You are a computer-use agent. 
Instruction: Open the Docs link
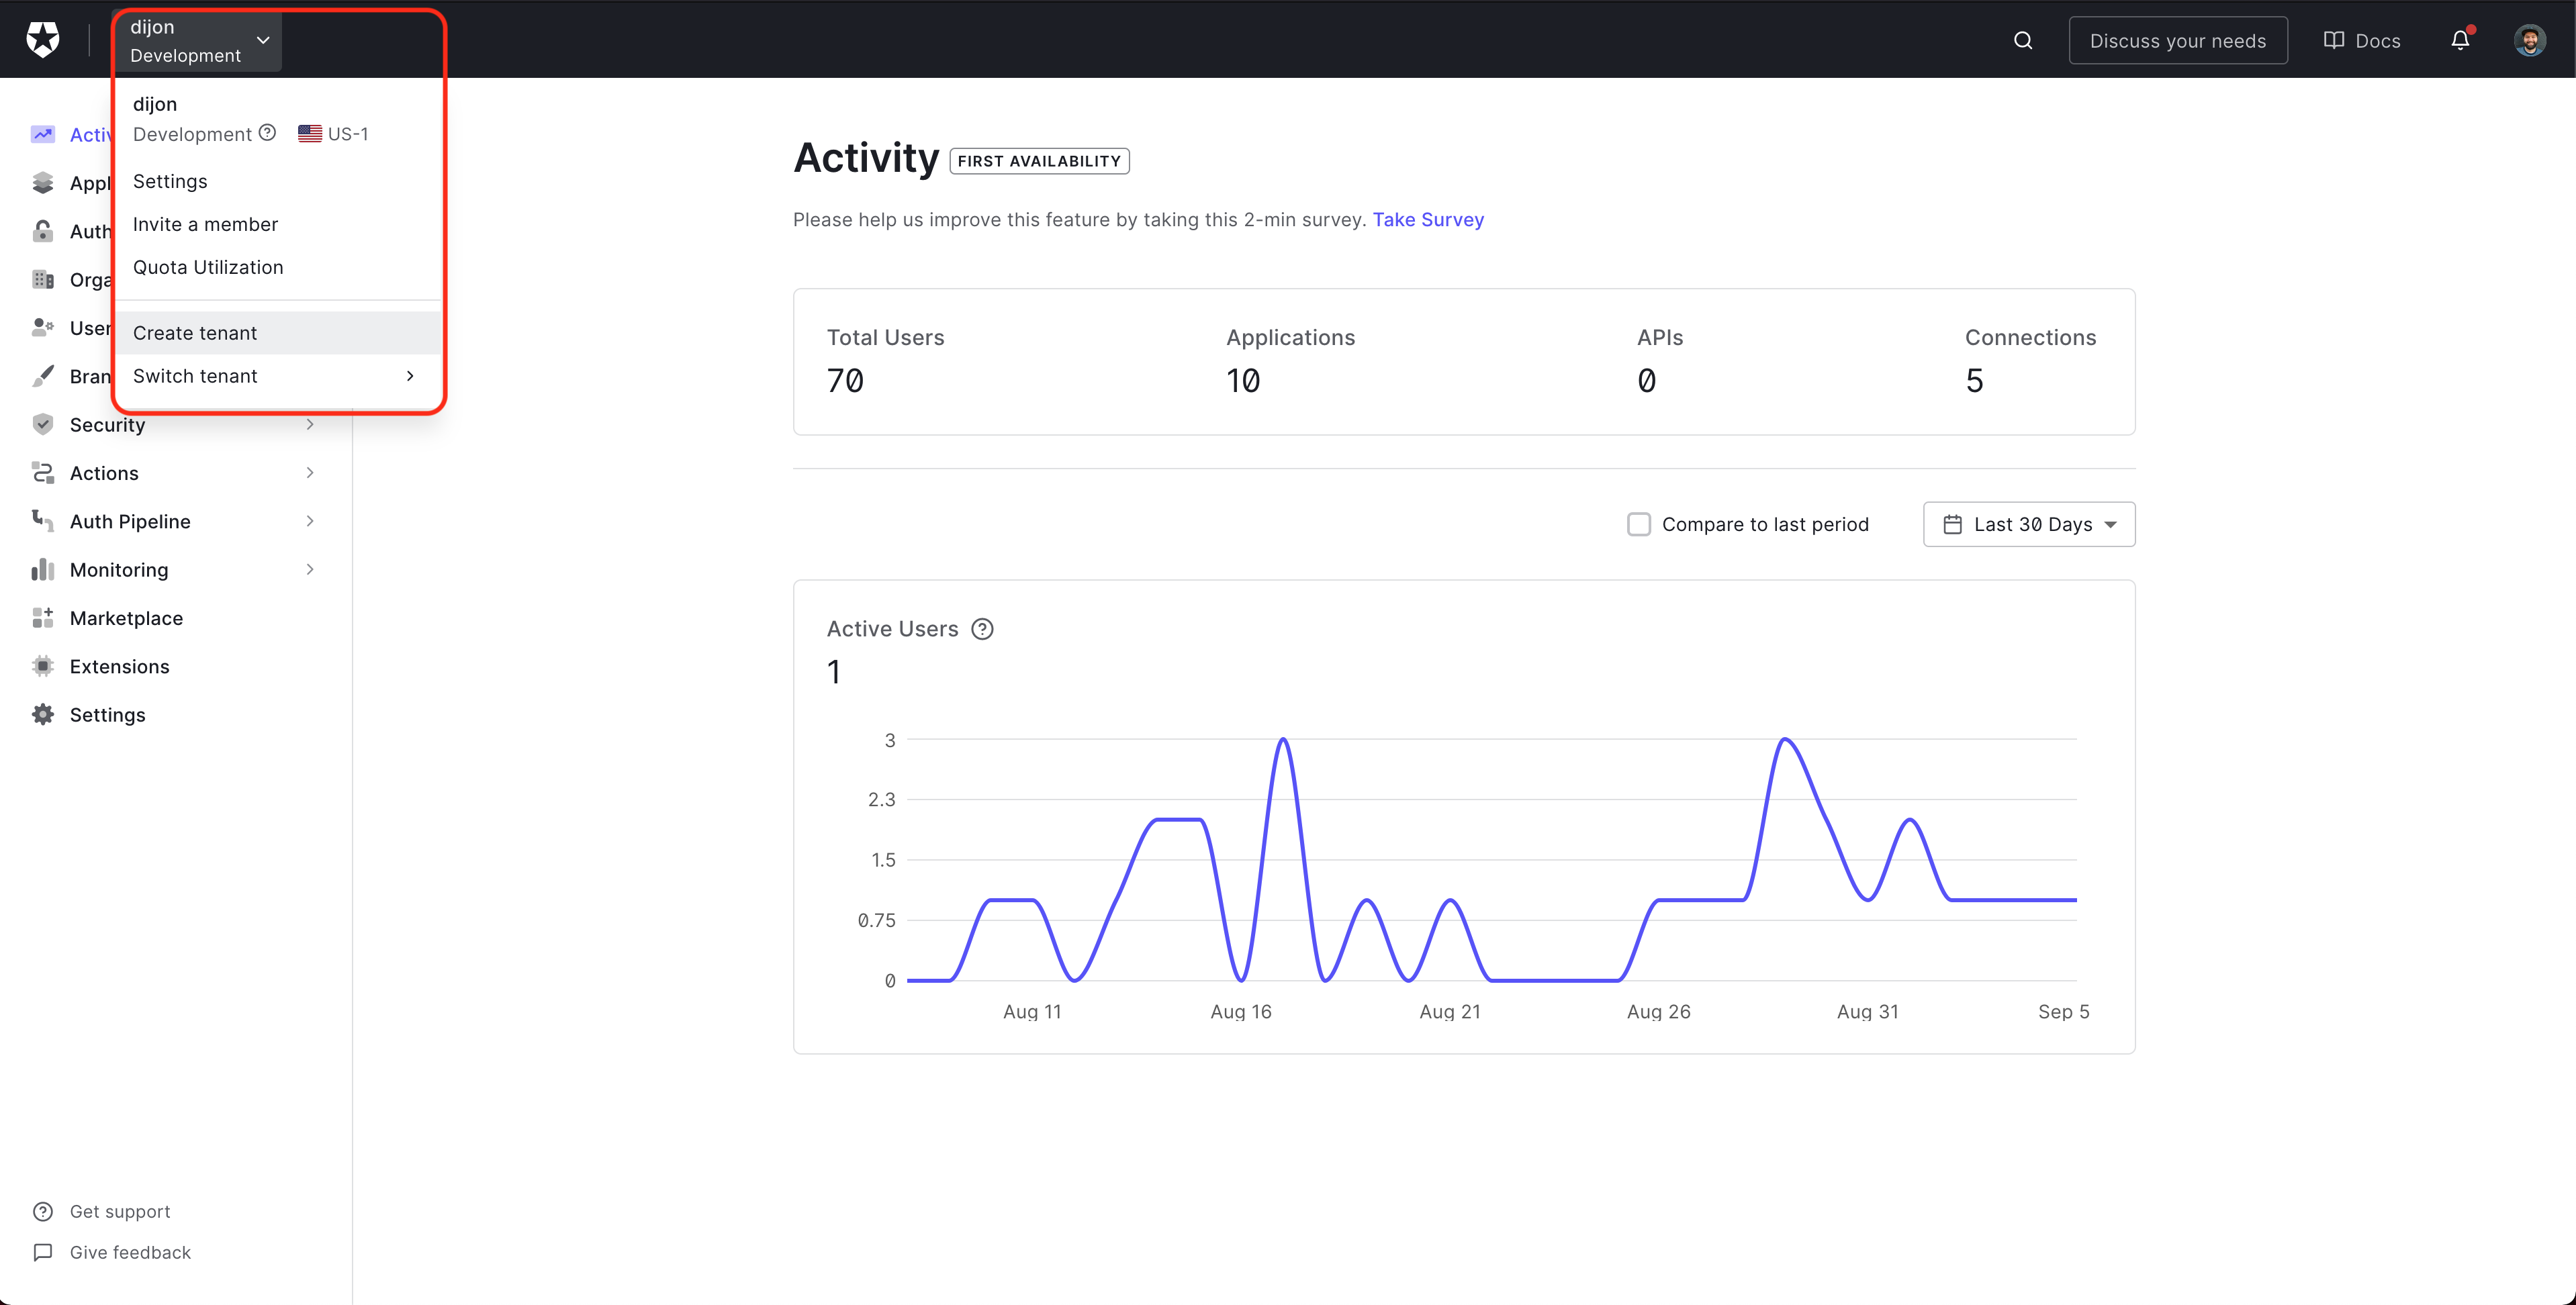click(x=2361, y=41)
